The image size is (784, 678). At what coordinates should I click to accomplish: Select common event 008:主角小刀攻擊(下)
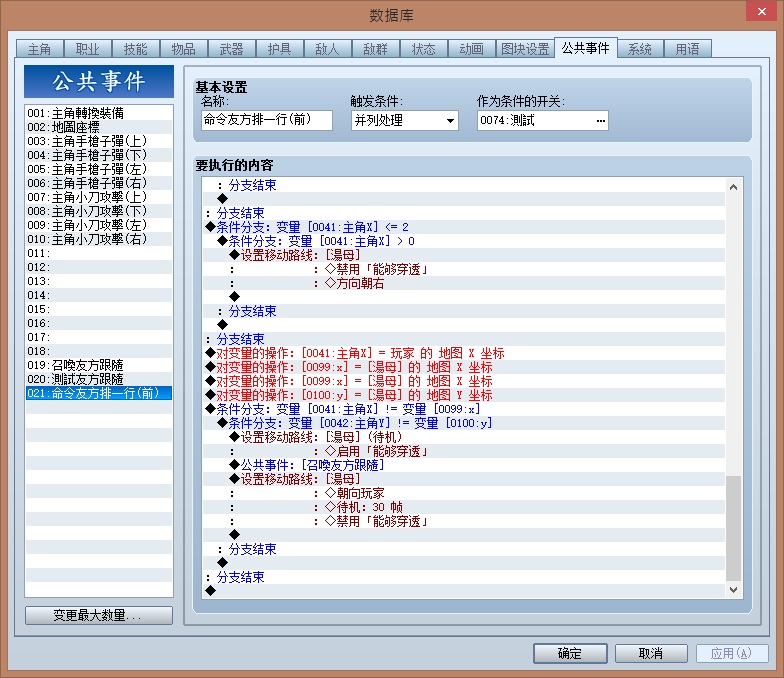click(98, 211)
